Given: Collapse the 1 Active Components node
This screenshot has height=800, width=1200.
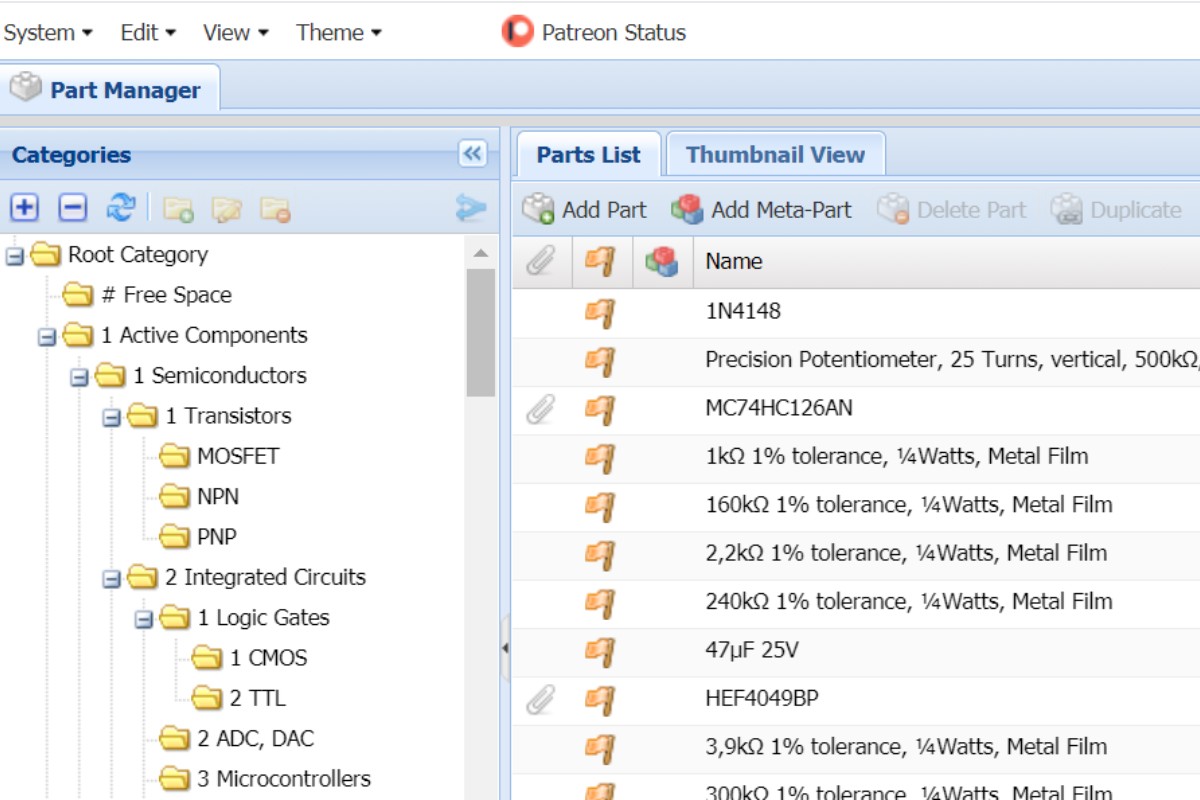Looking at the screenshot, I should (46, 337).
